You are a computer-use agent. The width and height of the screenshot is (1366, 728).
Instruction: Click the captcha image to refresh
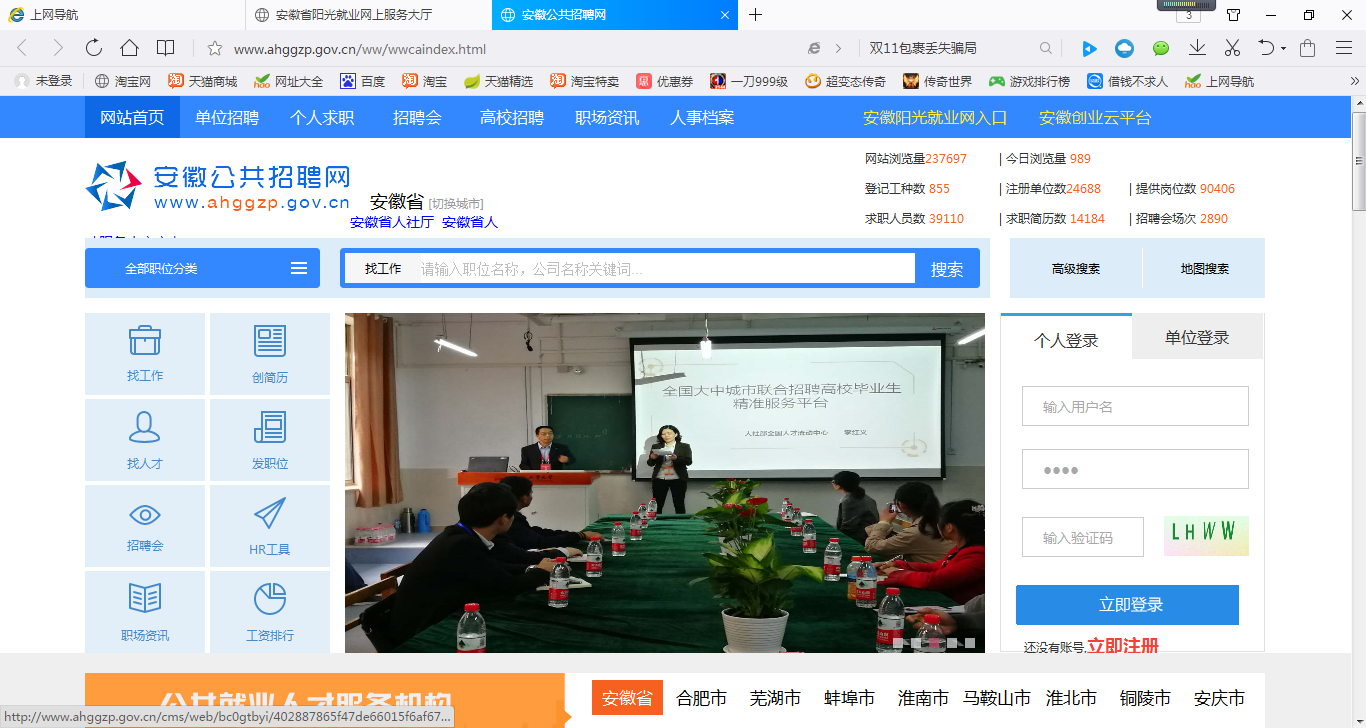1205,536
